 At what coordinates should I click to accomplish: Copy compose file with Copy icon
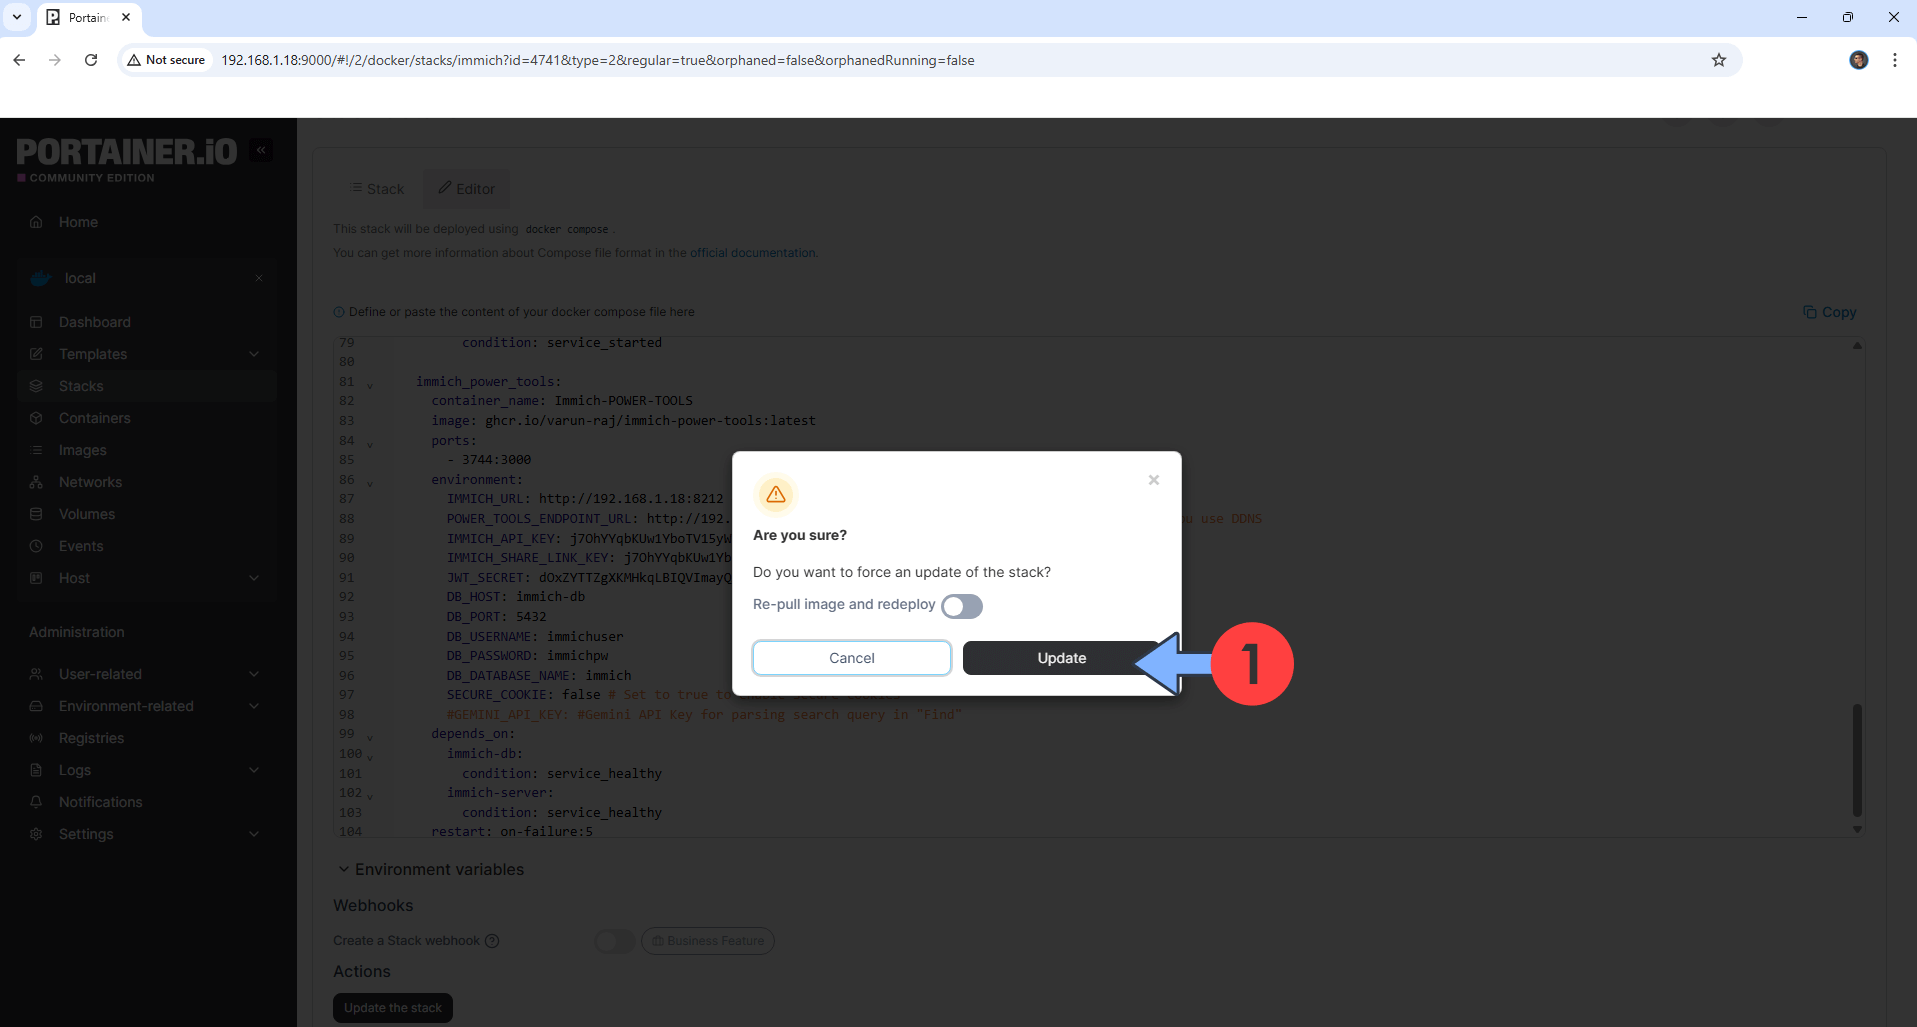click(1809, 312)
